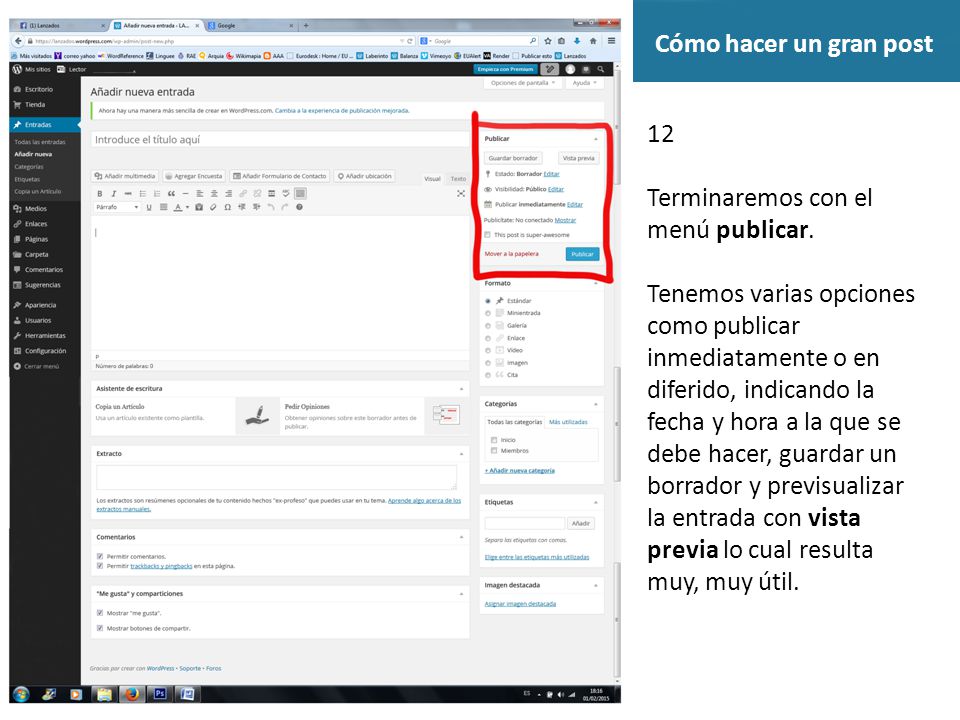Toggle Mostrar botones de compartir checkbox
This screenshot has width=960, height=720.
(x=100, y=628)
